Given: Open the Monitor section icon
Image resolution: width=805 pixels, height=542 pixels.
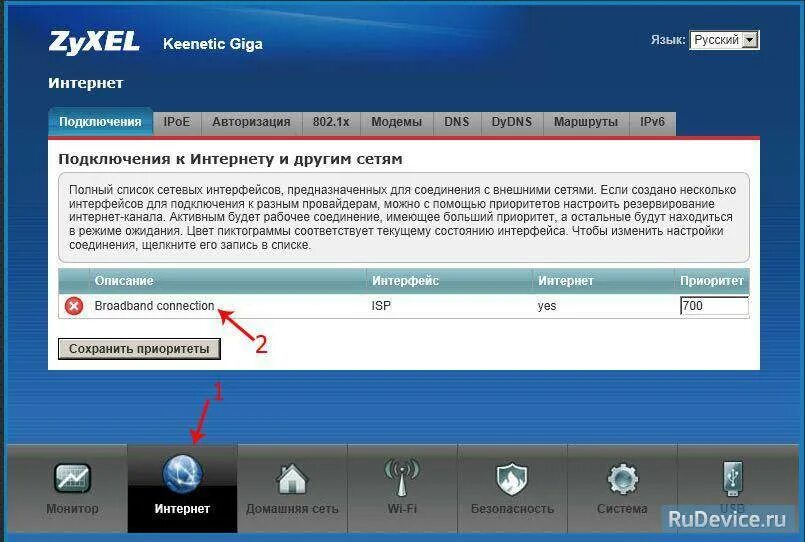Looking at the screenshot, I should pyautogui.click(x=72, y=478).
